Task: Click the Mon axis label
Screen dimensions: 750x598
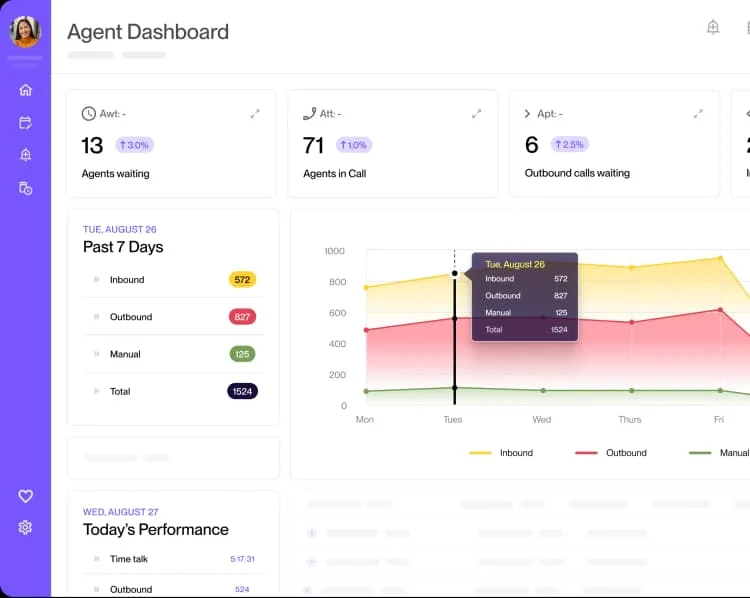Action: (x=364, y=420)
